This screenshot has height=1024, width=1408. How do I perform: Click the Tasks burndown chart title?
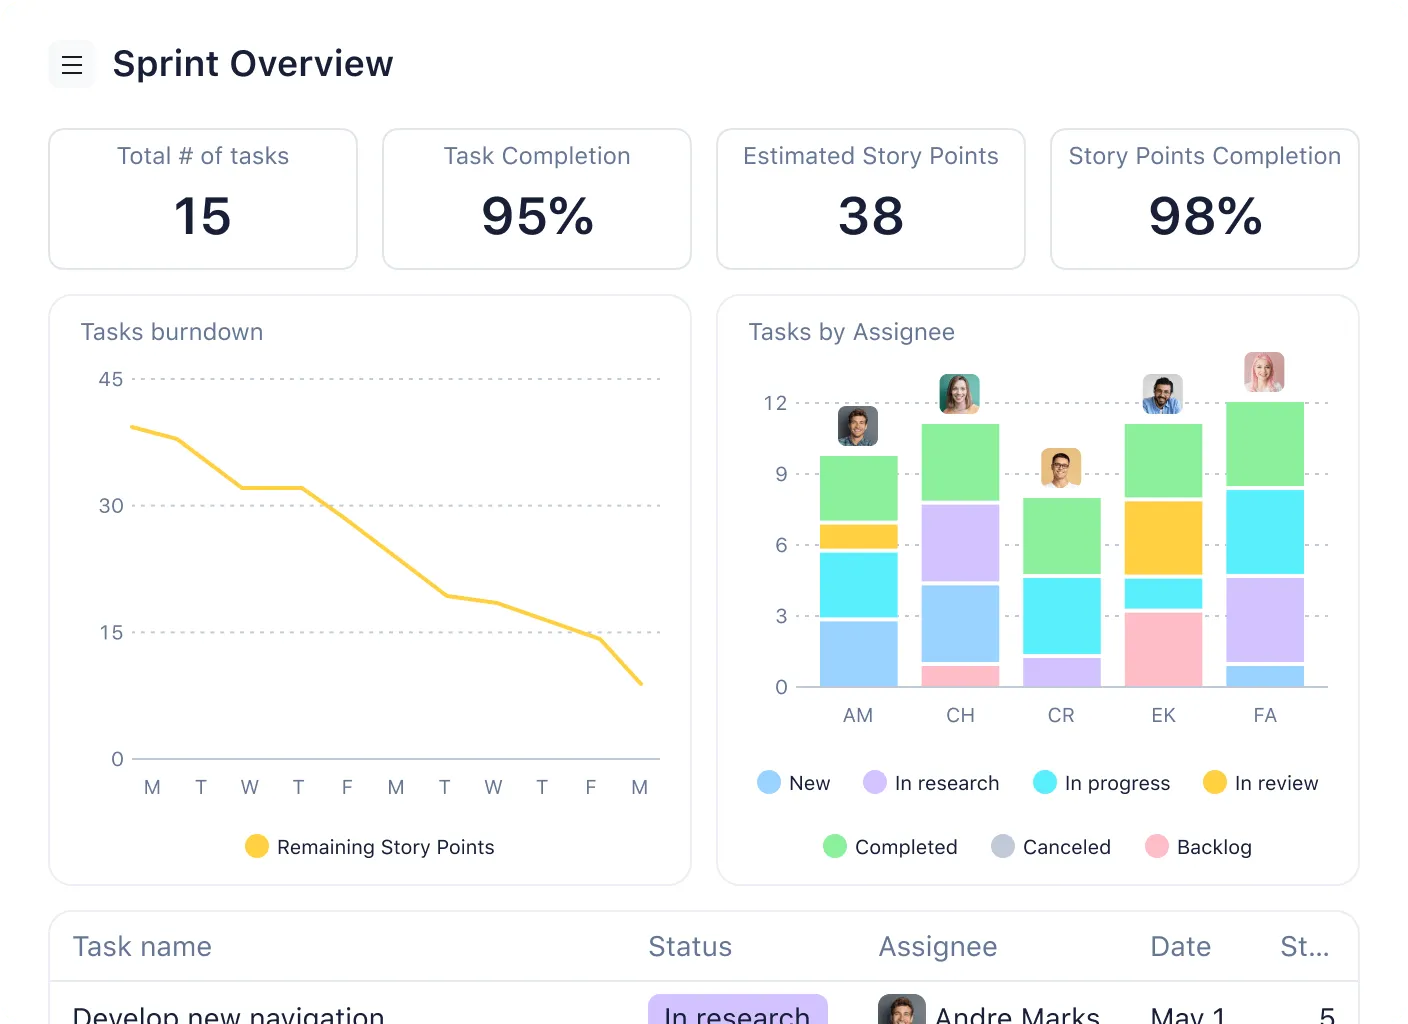click(172, 332)
